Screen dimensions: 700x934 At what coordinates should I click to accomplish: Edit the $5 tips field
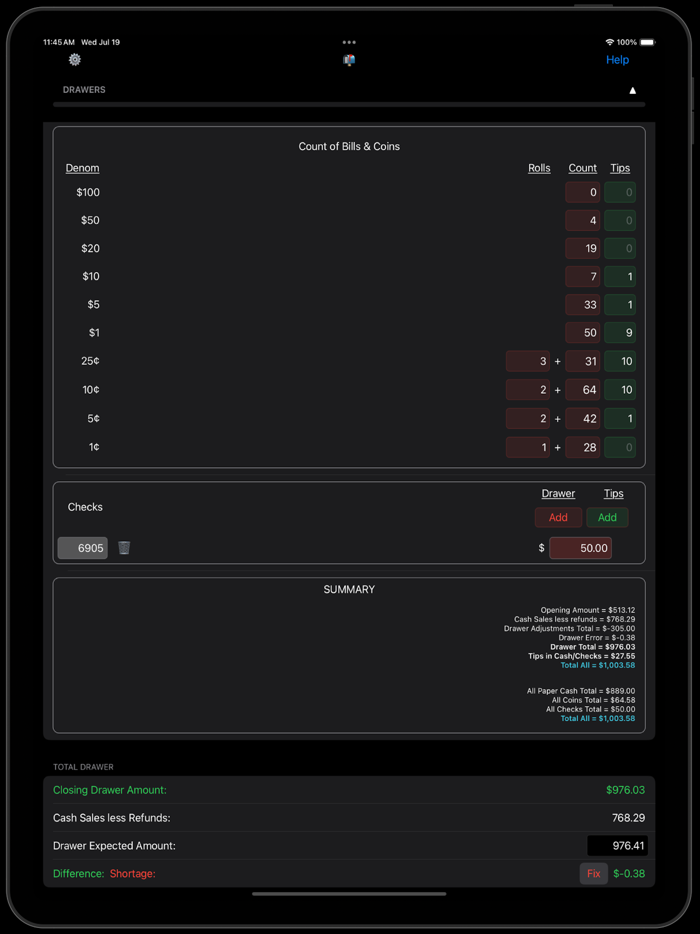pos(620,304)
